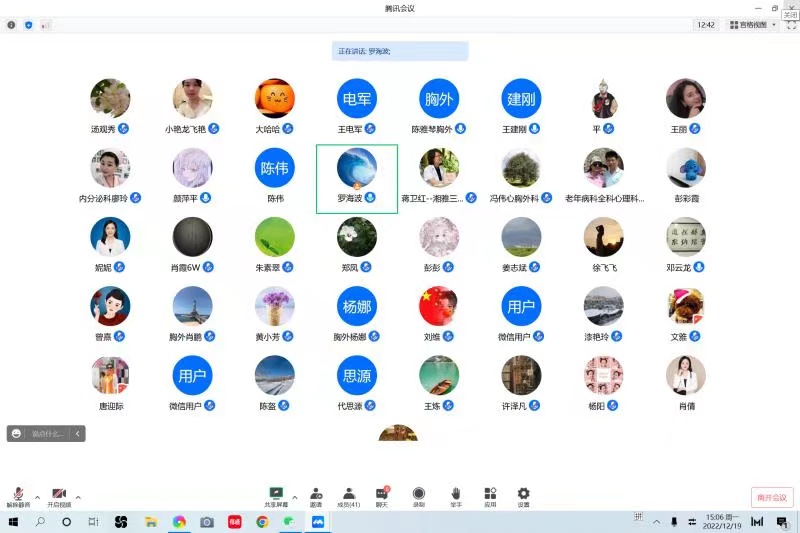
Task: Click the blue security shield icon
Action: pos(28,25)
